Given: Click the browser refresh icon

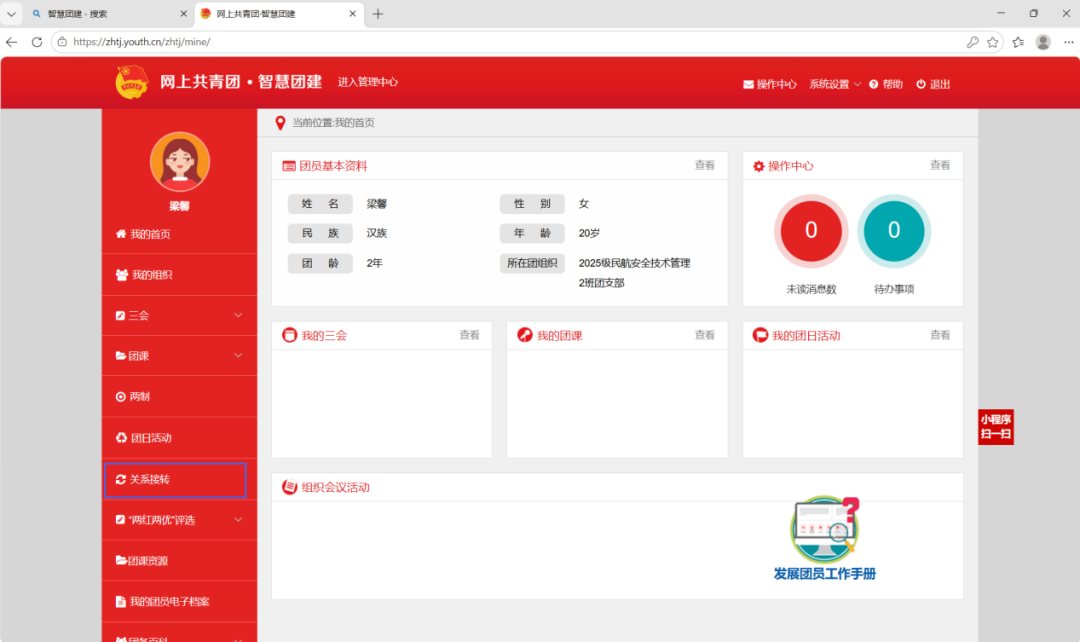Looking at the screenshot, I should tap(37, 42).
